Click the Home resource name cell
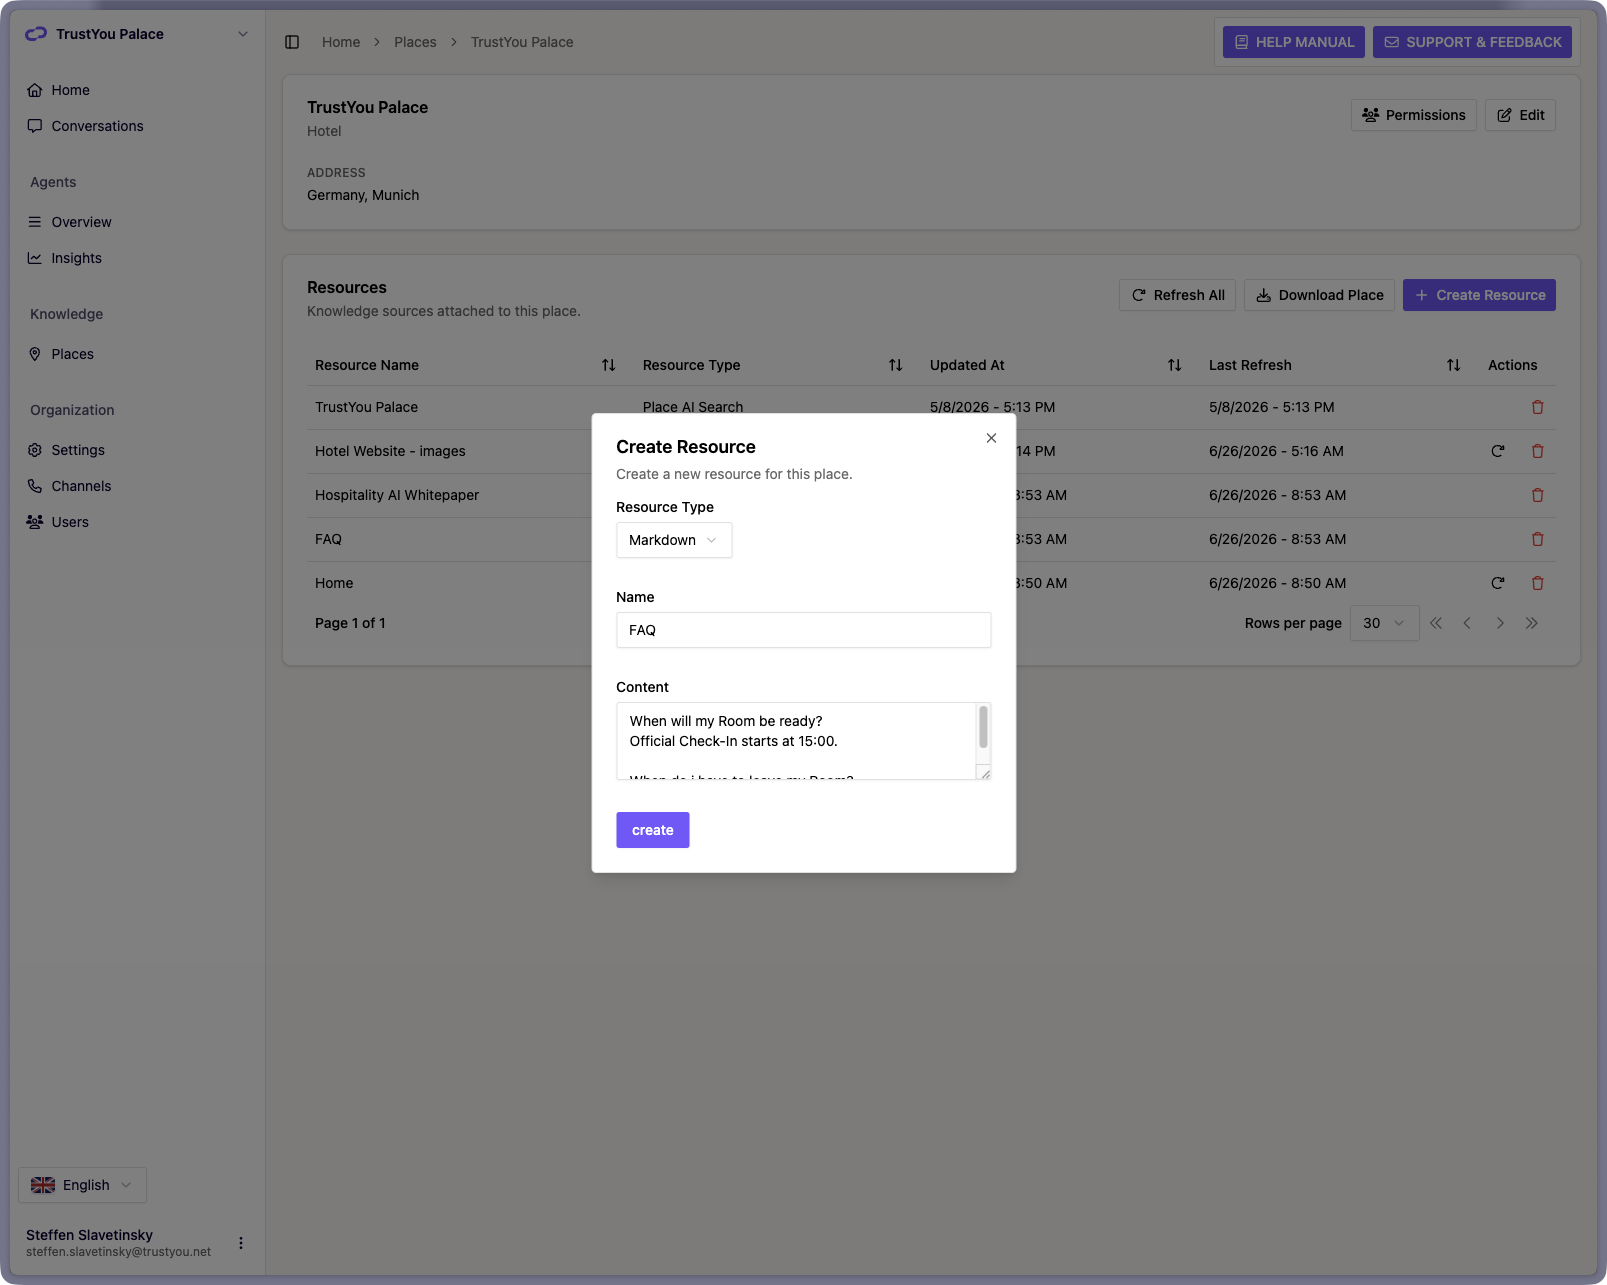Image resolution: width=1607 pixels, height=1285 pixels. 334,583
